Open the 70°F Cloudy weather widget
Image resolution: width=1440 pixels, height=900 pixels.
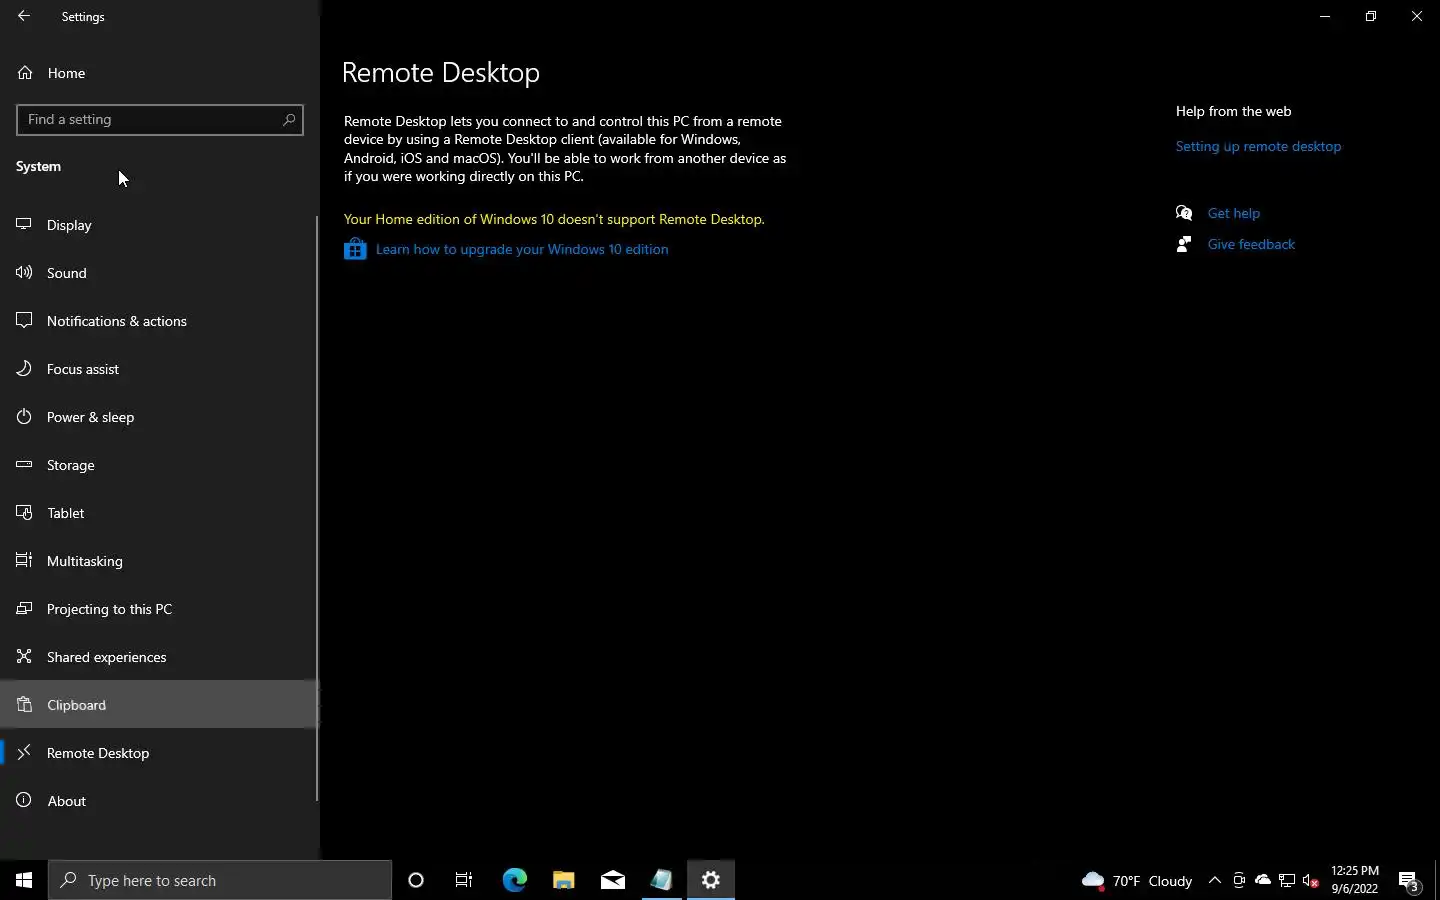point(1137,880)
